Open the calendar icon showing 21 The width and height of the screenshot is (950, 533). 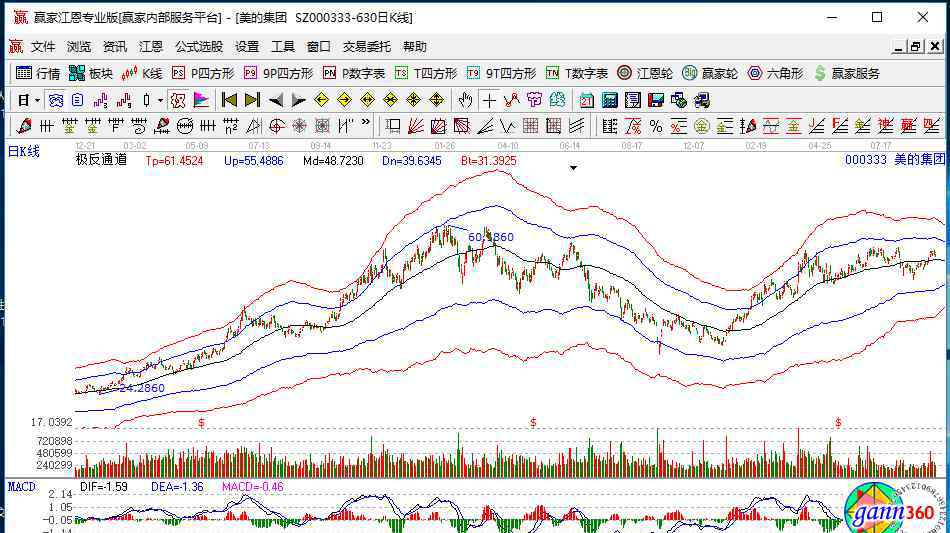(586, 100)
